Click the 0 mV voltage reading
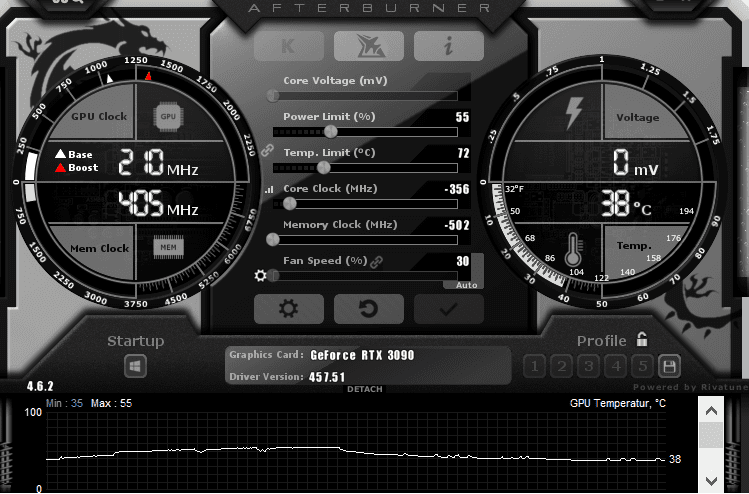Viewport: 749px width, 494px height. [635, 162]
